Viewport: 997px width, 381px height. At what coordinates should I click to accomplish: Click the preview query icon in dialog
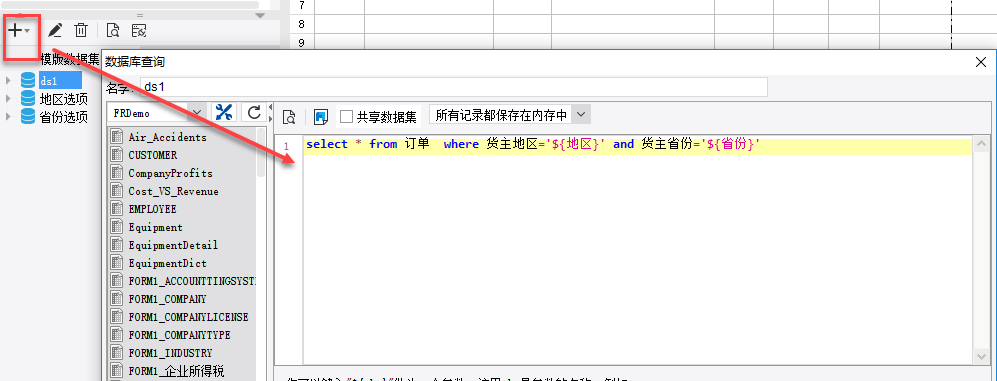(x=289, y=117)
